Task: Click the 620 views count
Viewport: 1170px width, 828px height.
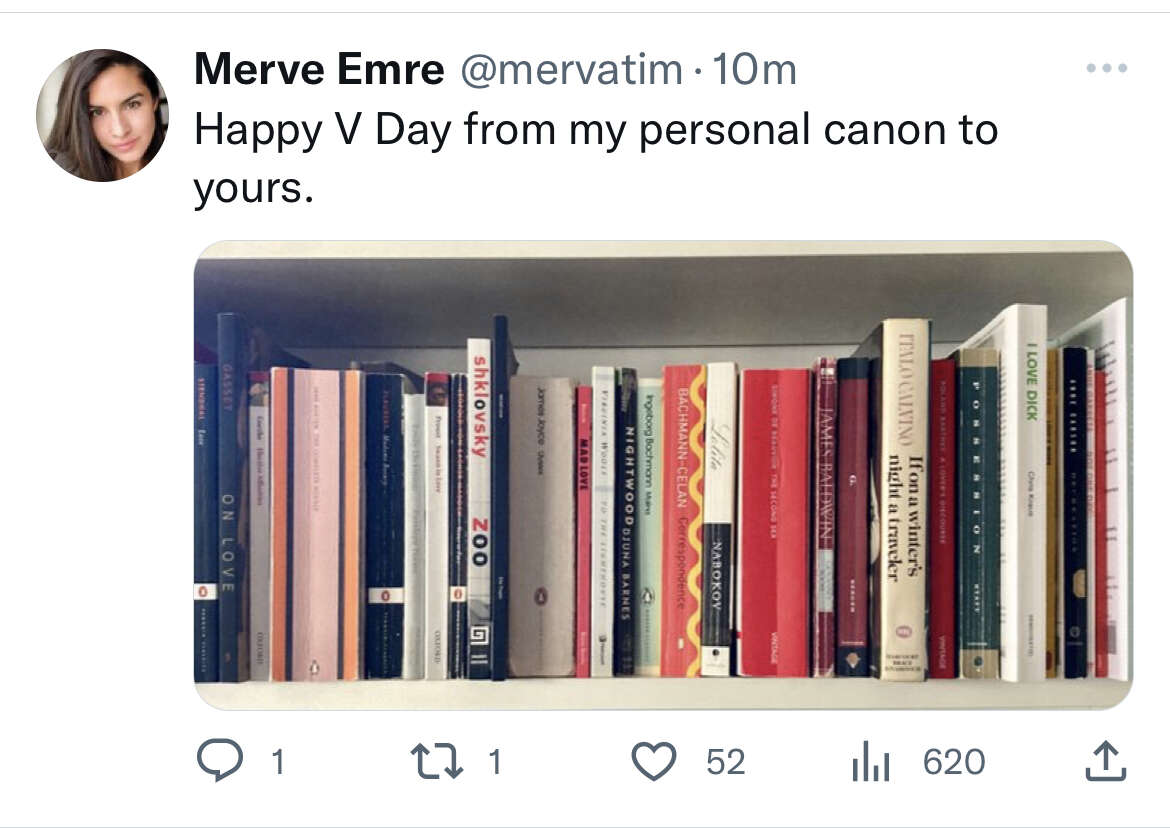Action: [x=954, y=762]
